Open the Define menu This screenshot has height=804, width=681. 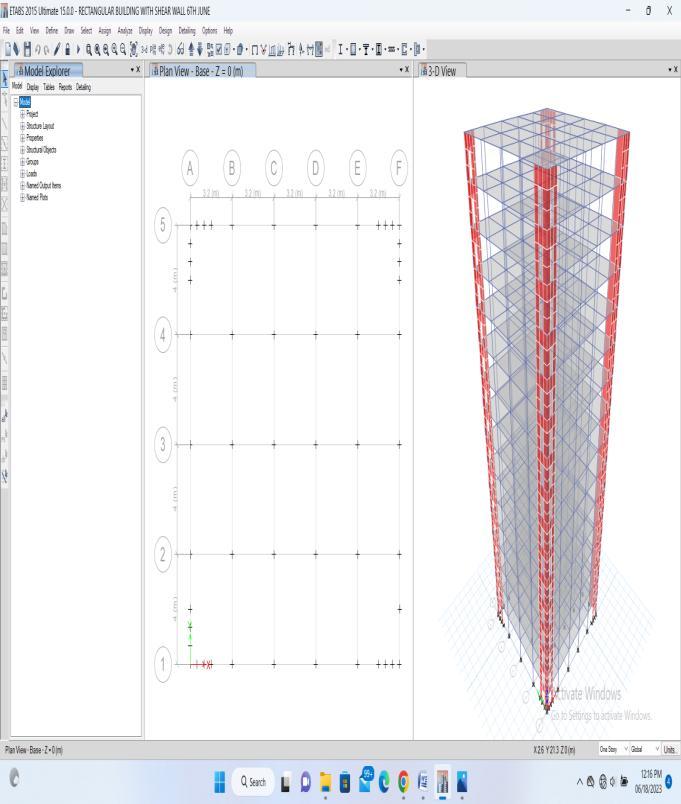click(52, 31)
